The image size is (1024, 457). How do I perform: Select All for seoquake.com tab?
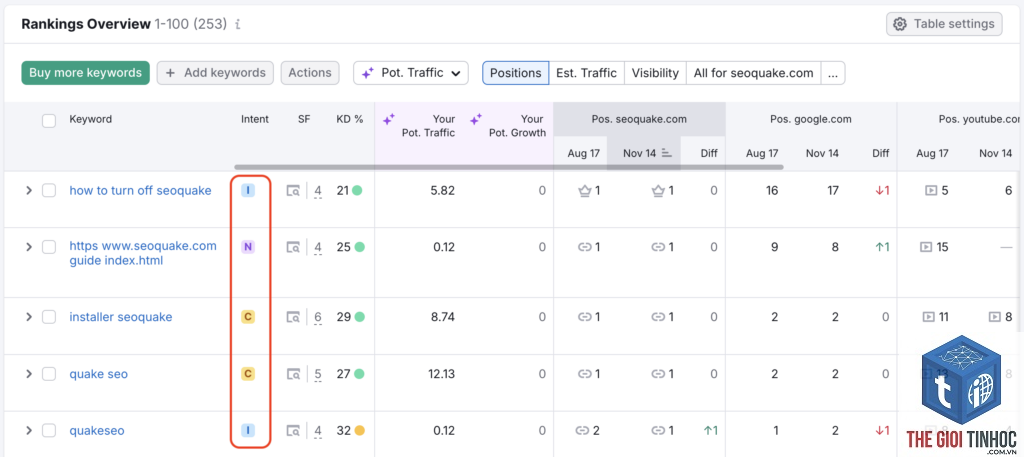pos(754,72)
